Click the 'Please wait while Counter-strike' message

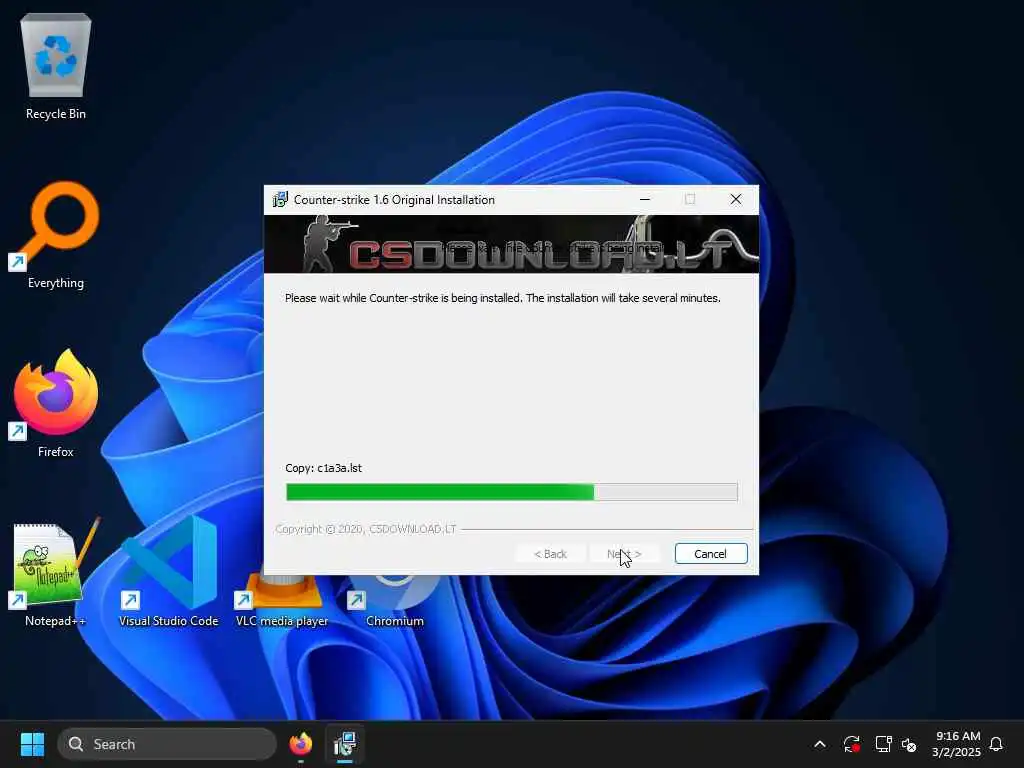click(x=502, y=298)
